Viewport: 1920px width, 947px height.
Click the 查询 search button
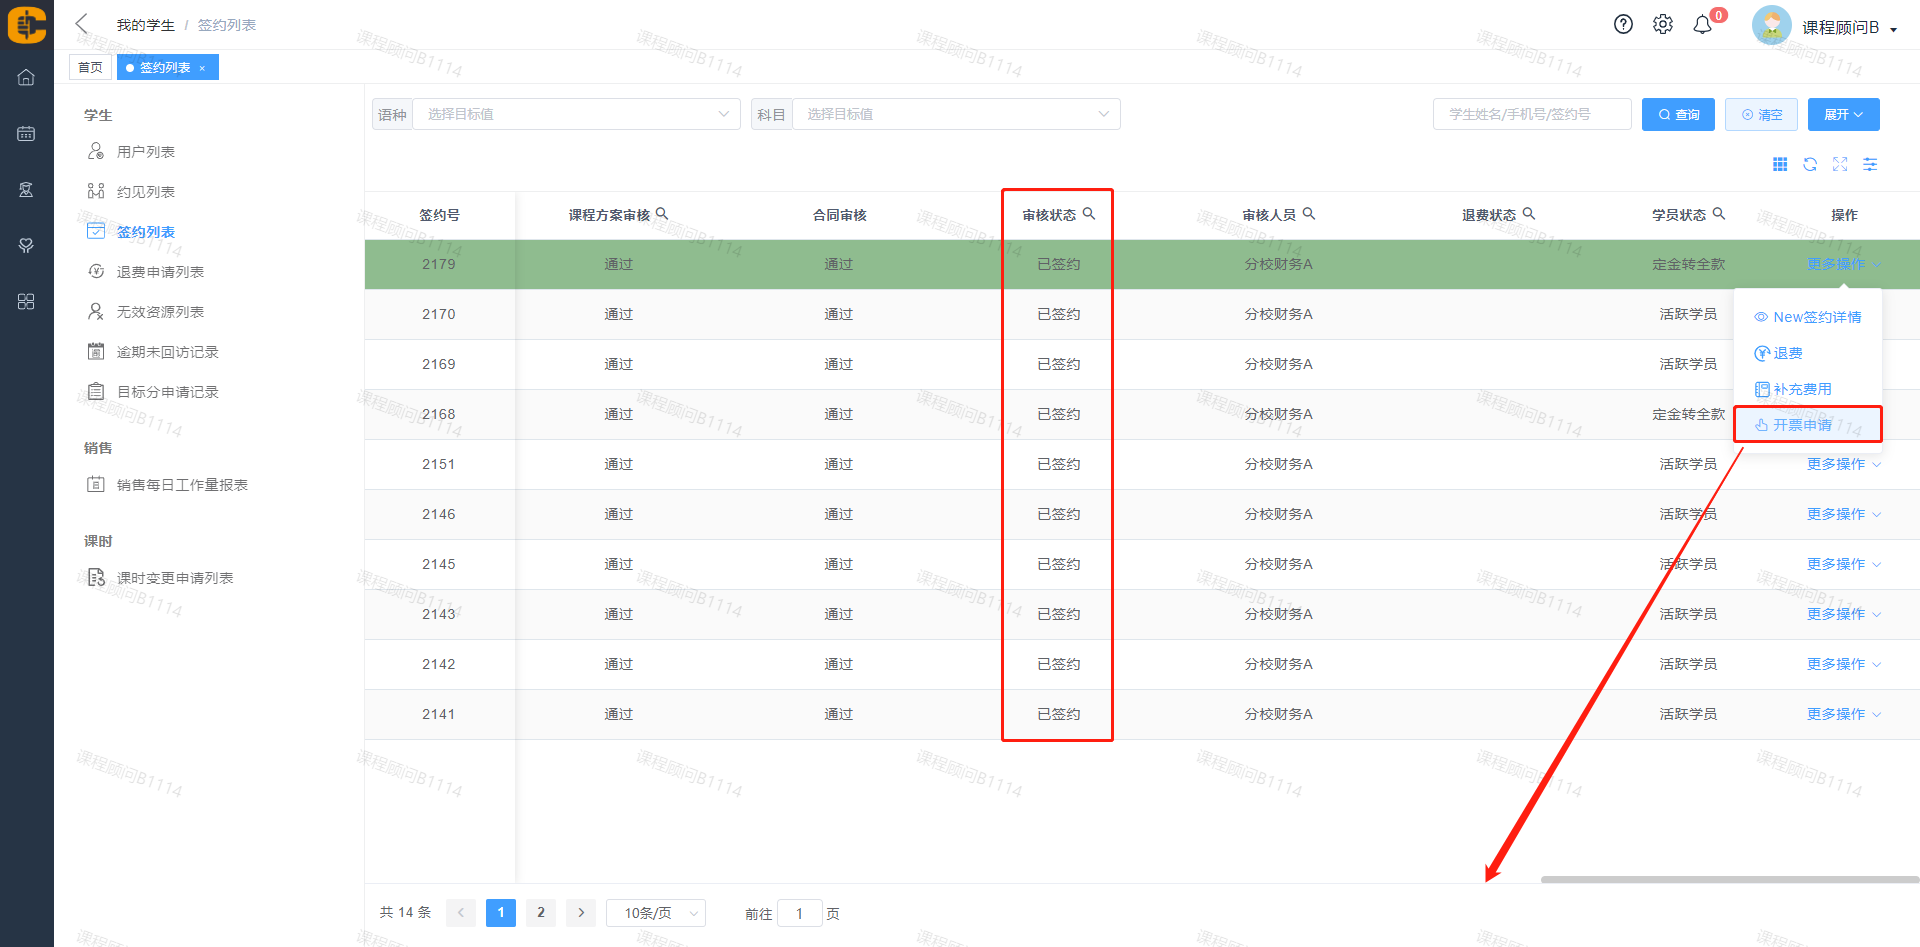click(1678, 114)
